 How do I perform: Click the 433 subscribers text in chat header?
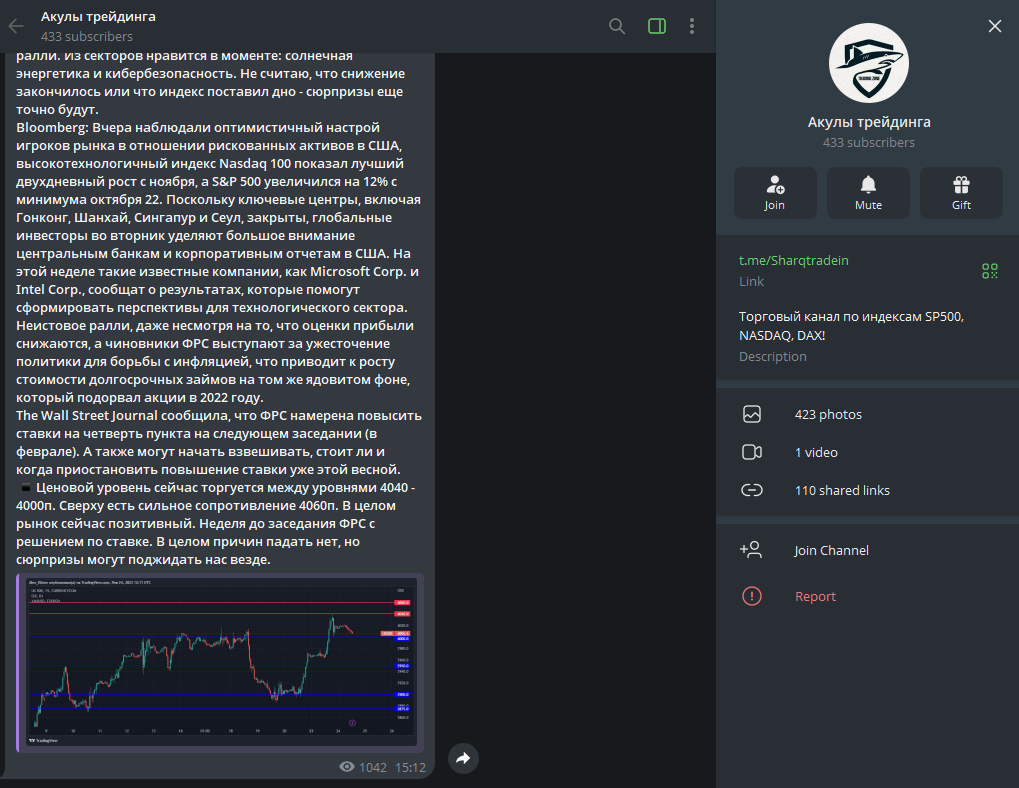click(87, 36)
